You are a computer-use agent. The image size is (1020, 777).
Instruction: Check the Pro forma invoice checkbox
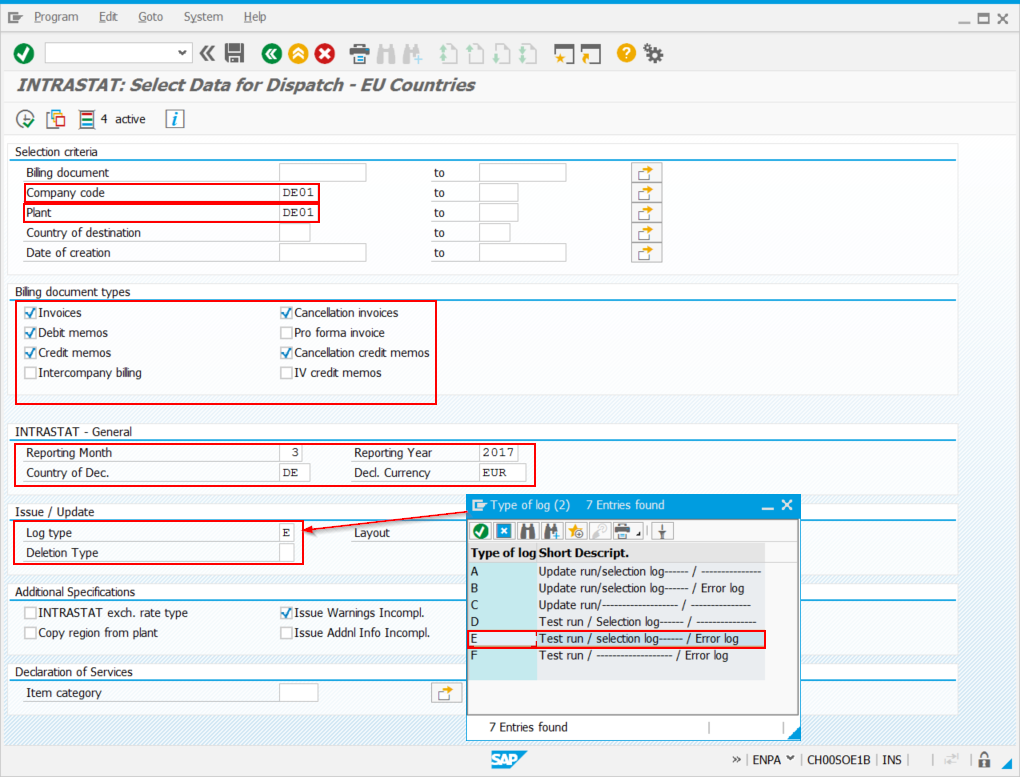[286, 333]
